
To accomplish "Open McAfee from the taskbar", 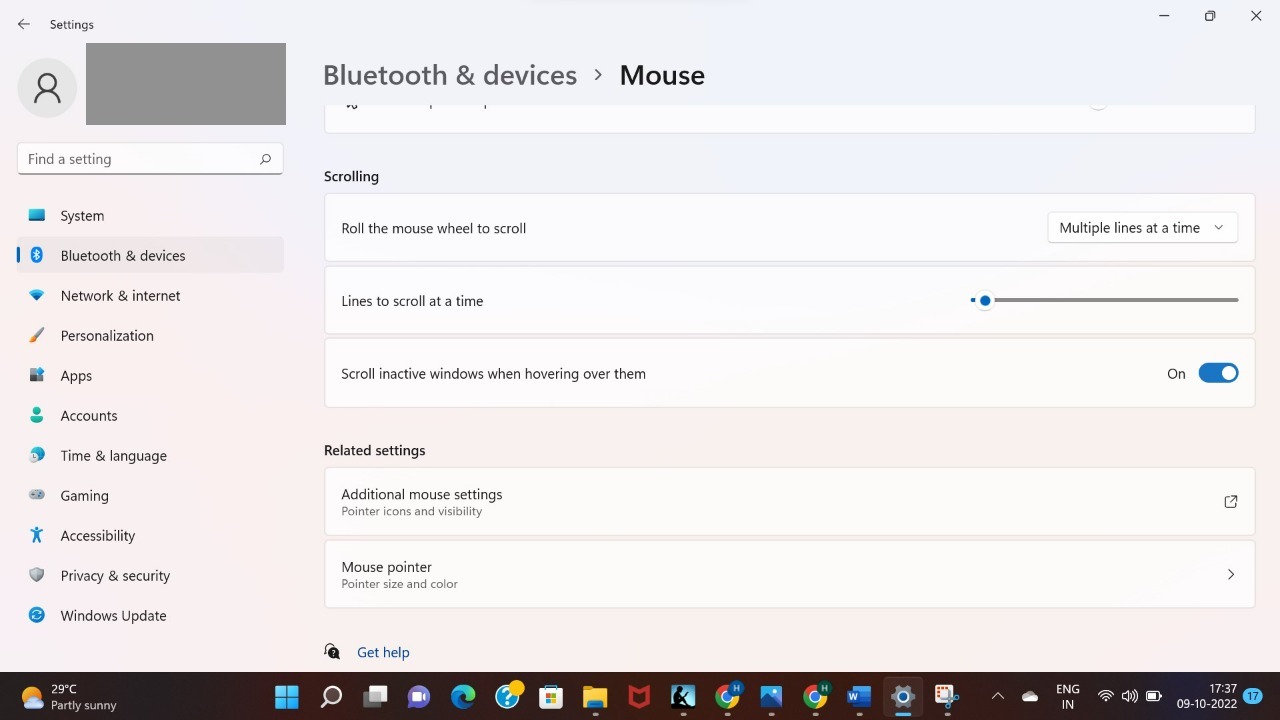I will pyautogui.click(x=638, y=696).
